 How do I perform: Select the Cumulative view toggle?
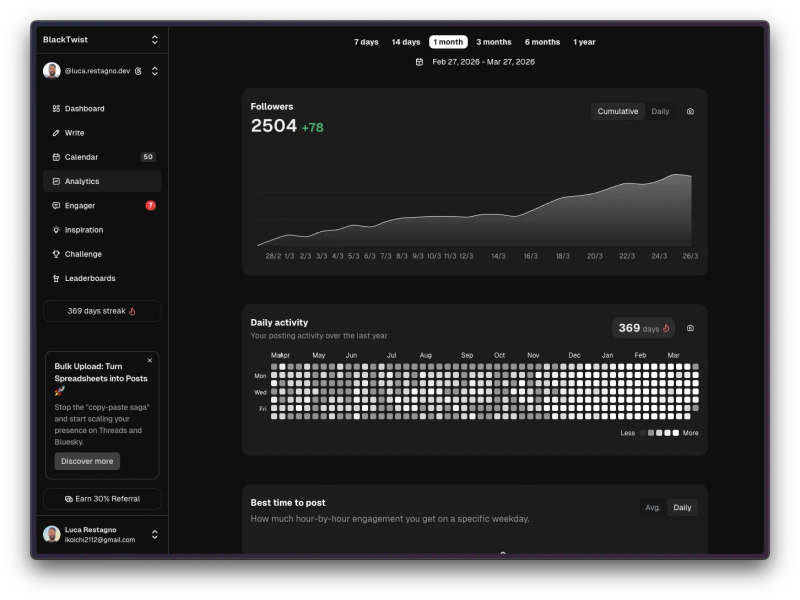point(617,111)
